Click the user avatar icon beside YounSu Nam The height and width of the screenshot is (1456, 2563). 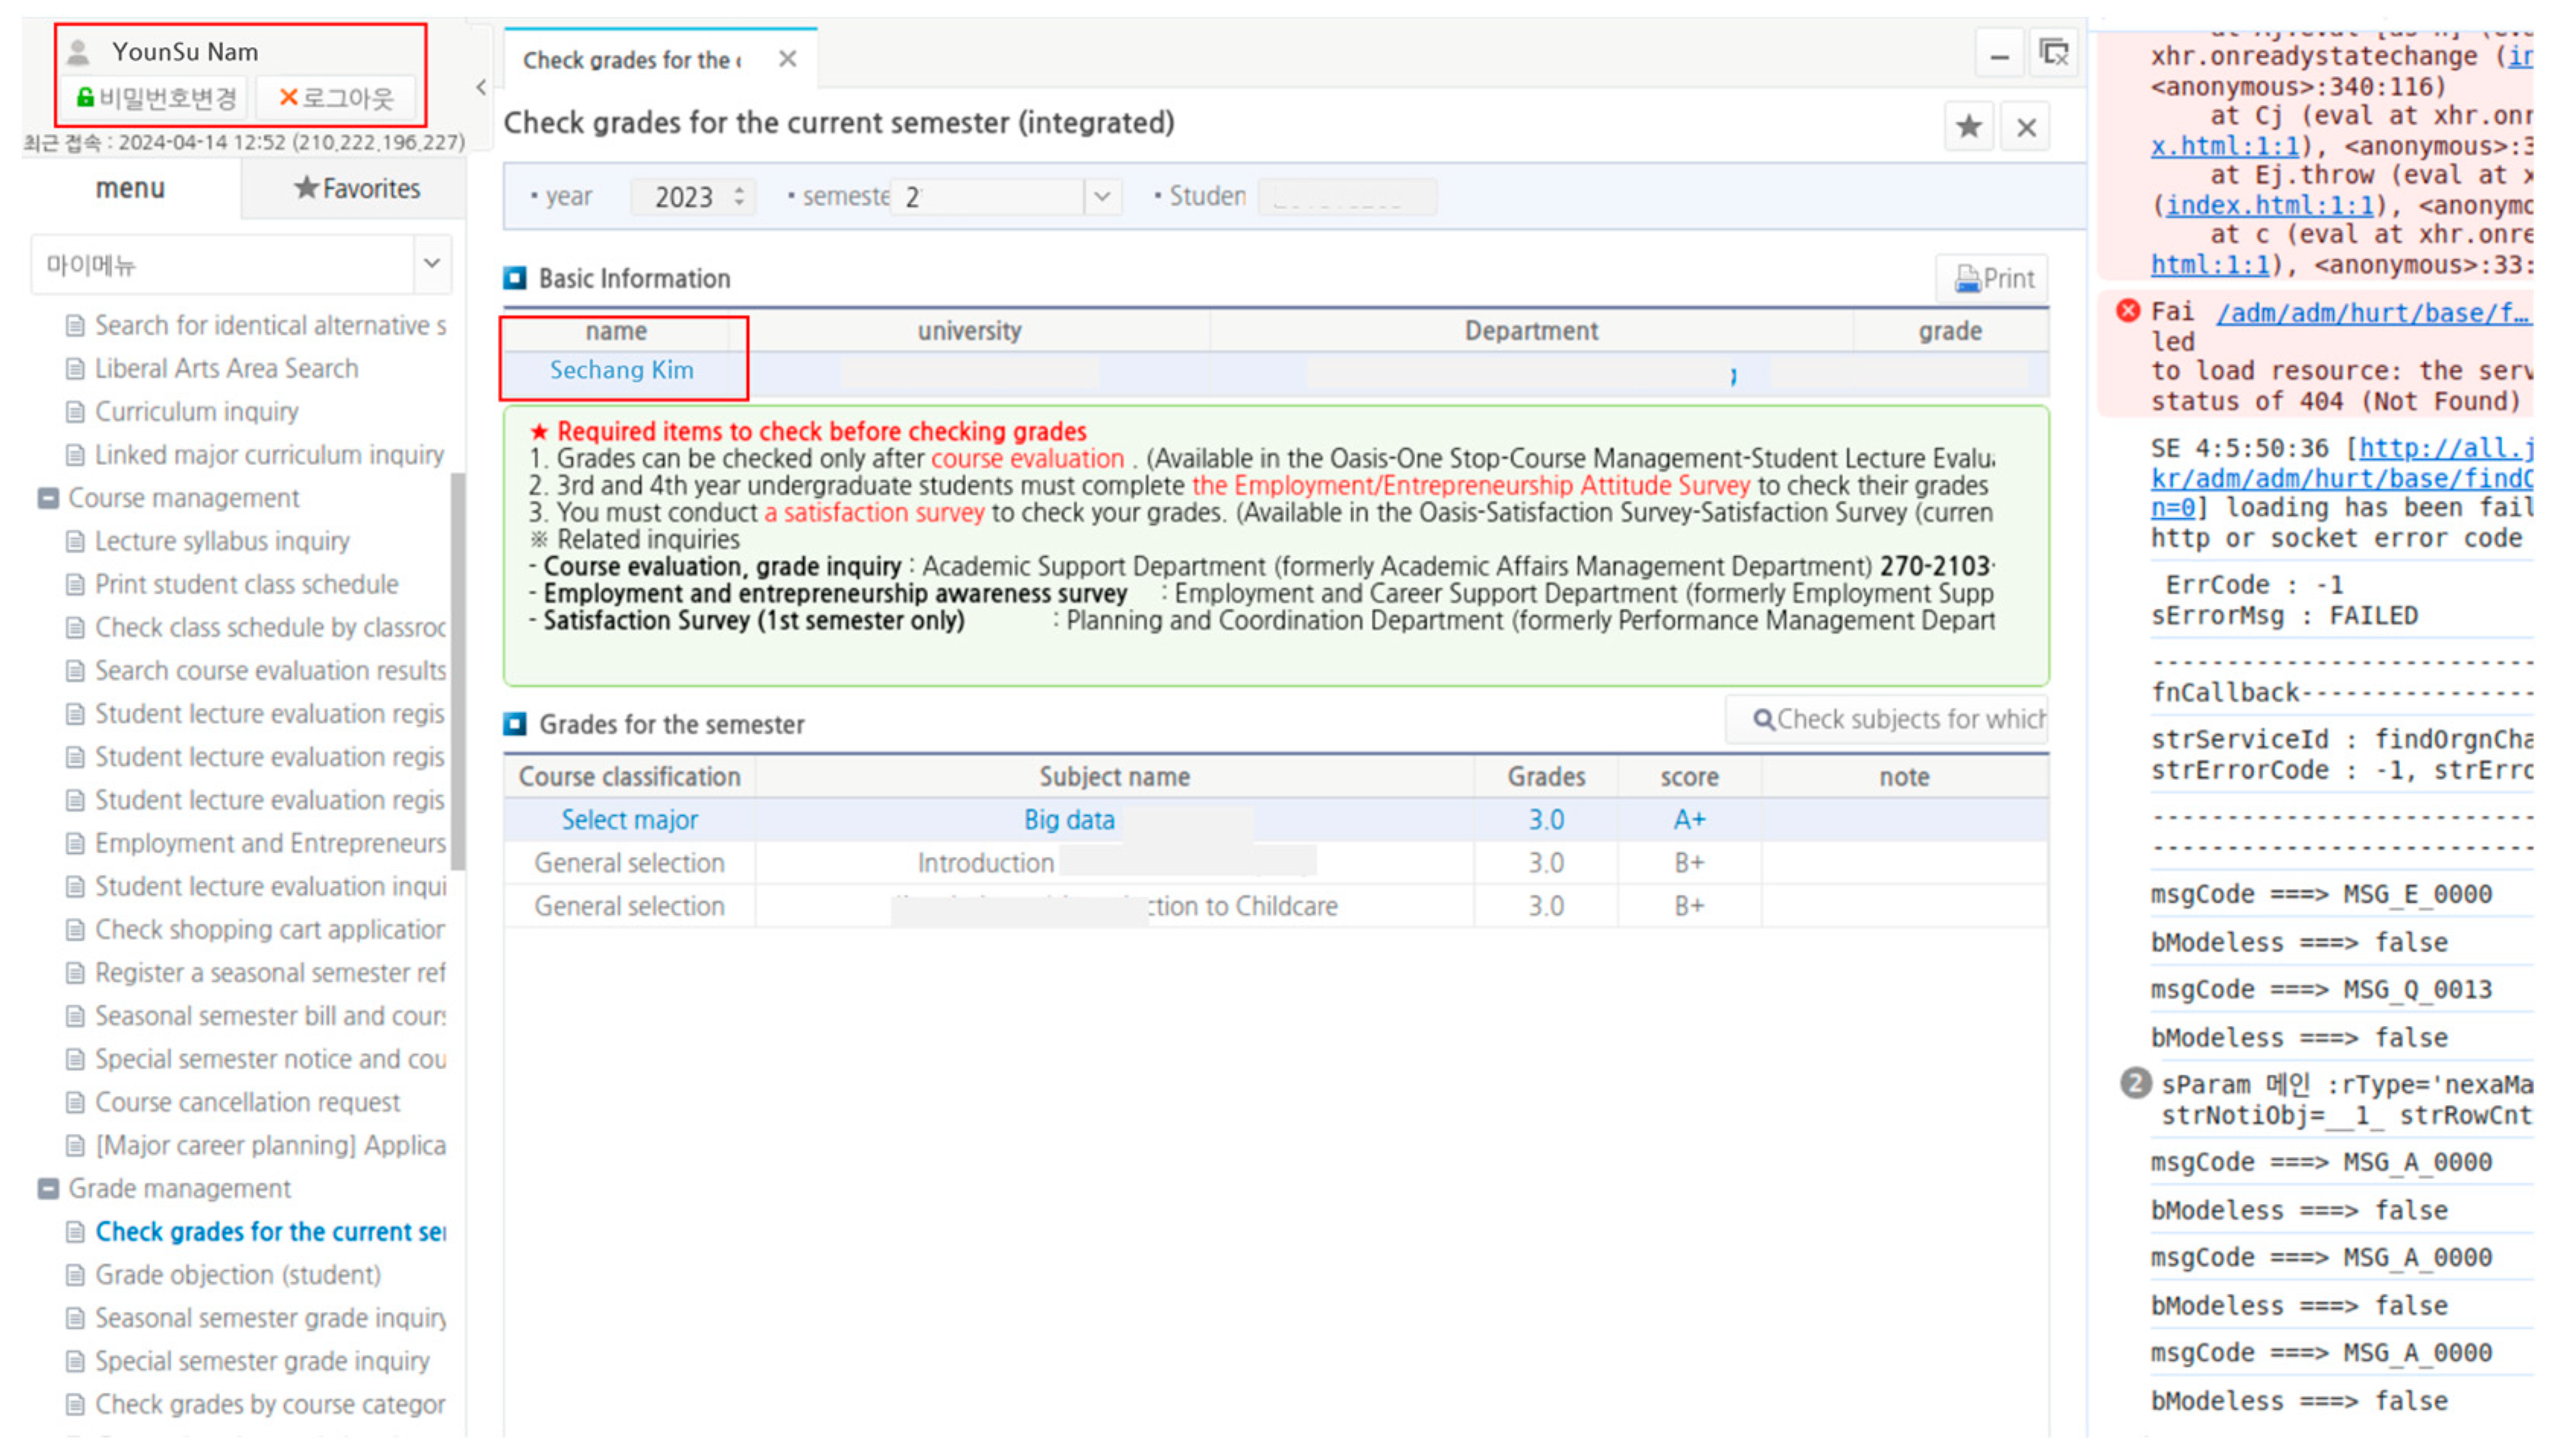click(79, 52)
